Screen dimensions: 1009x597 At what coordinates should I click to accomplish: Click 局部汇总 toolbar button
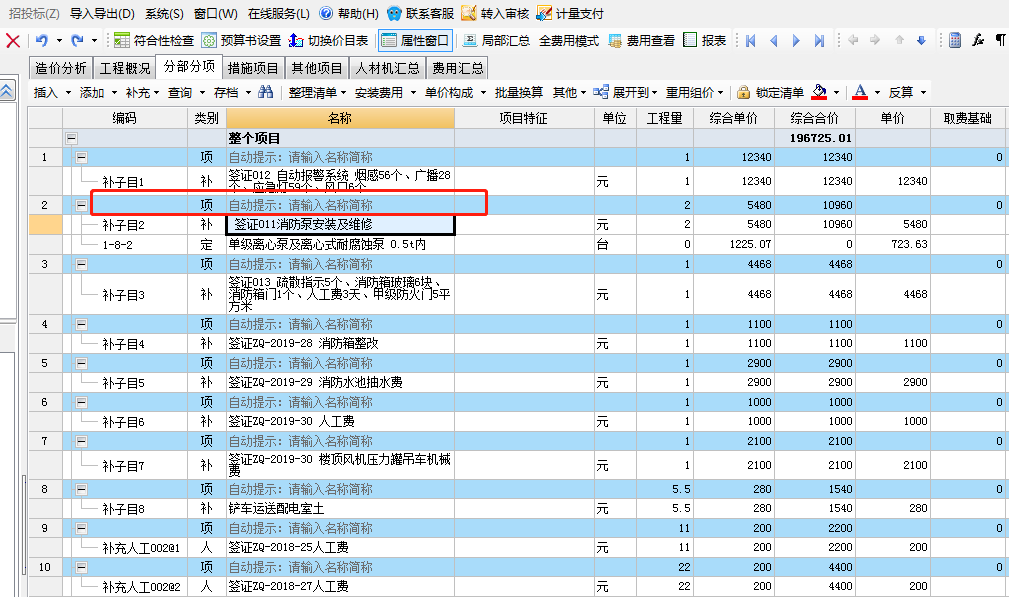point(496,41)
